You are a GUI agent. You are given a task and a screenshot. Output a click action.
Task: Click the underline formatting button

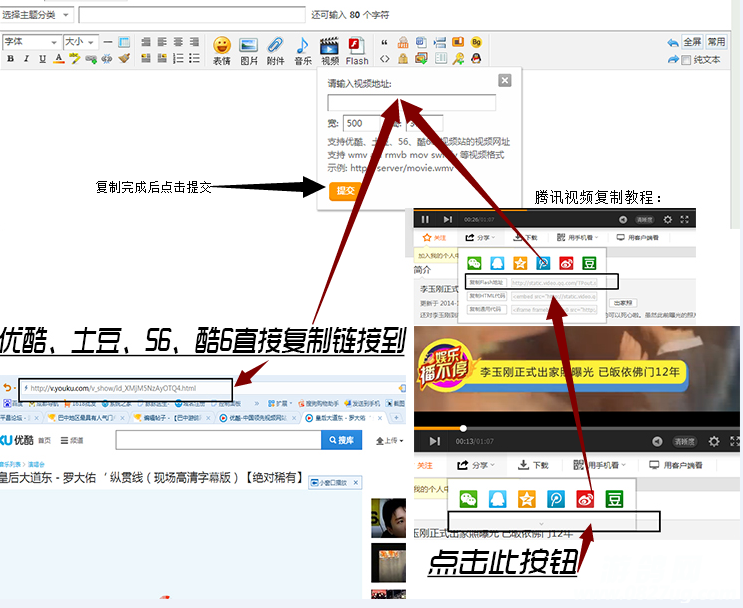click(x=42, y=59)
